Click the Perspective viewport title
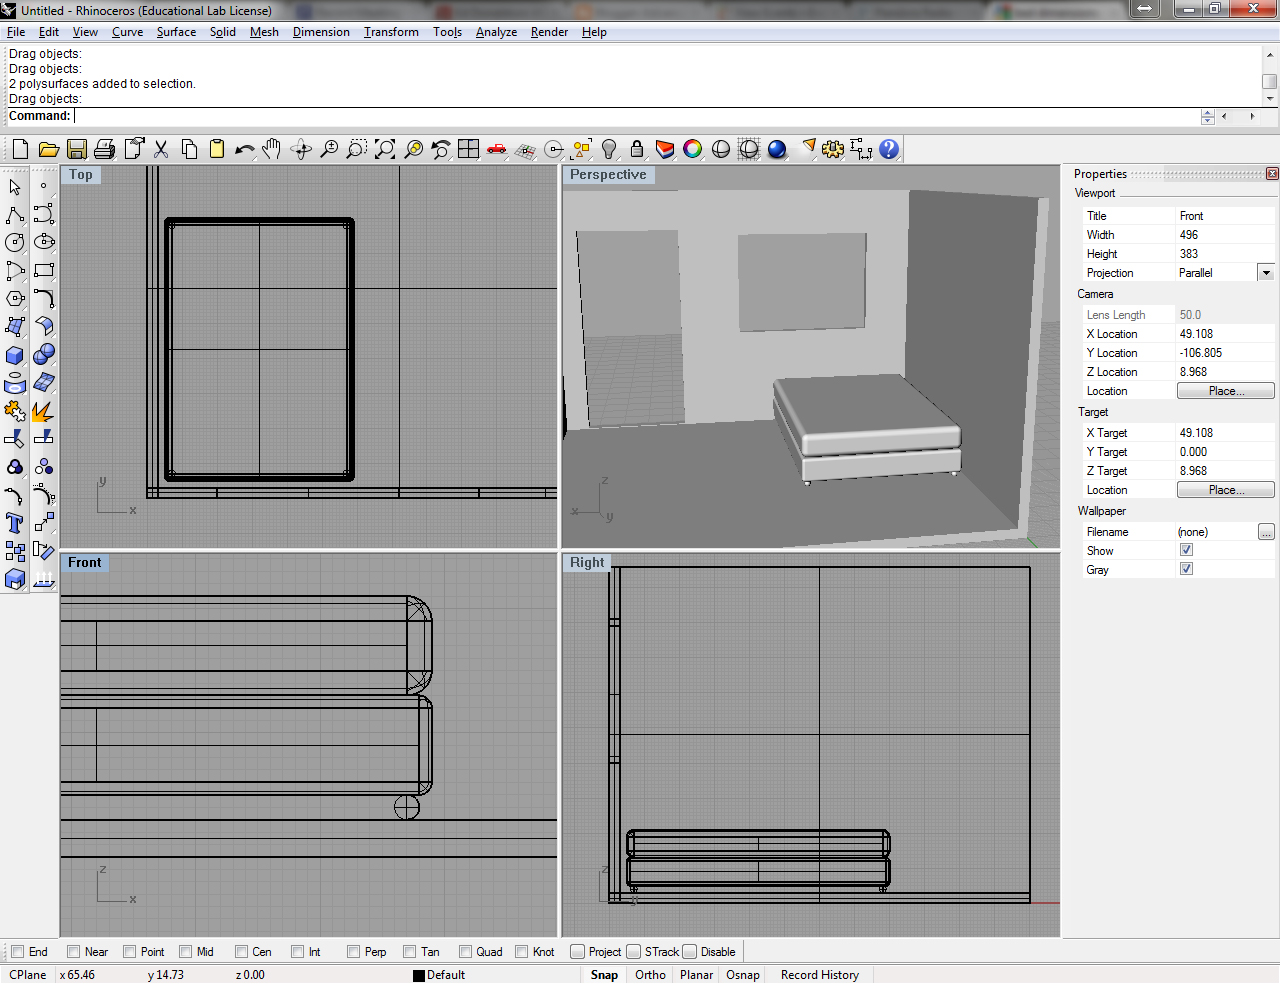1280x984 pixels. click(608, 174)
